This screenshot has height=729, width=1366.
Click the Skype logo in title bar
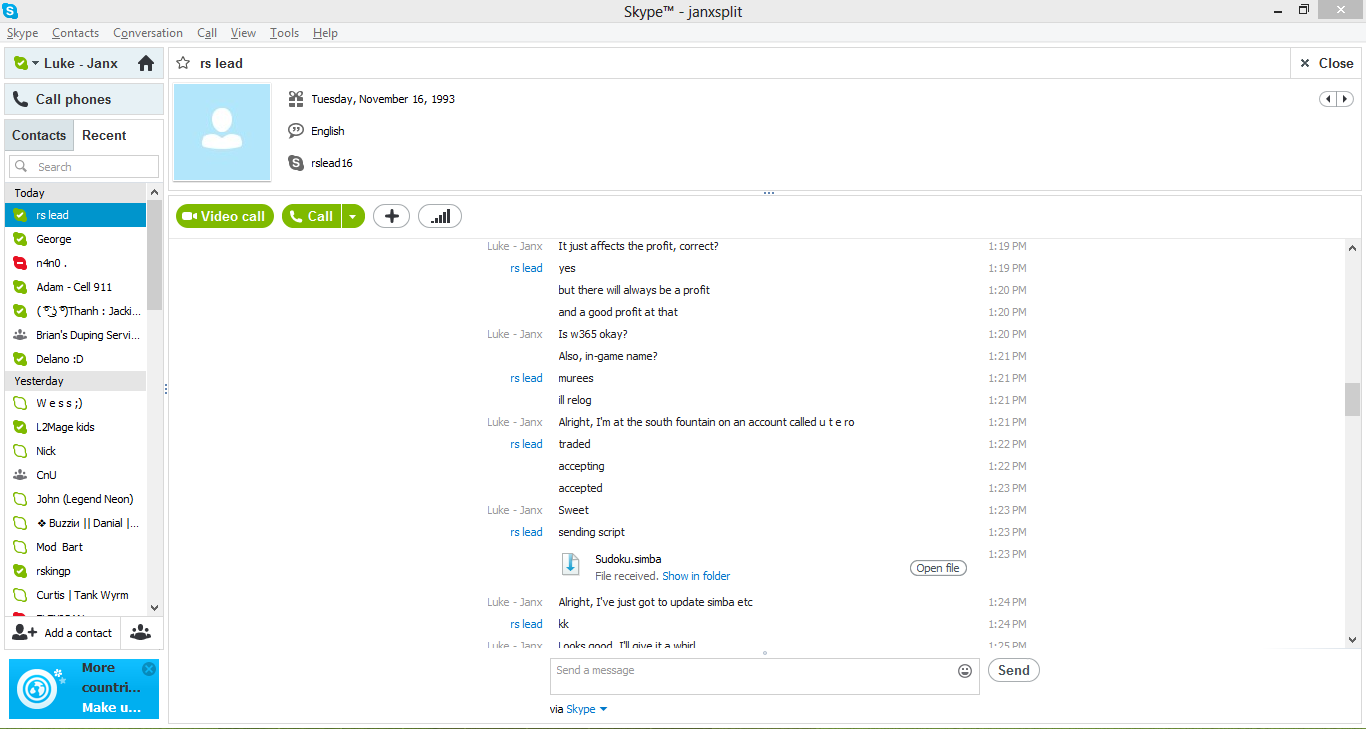pos(10,11)
